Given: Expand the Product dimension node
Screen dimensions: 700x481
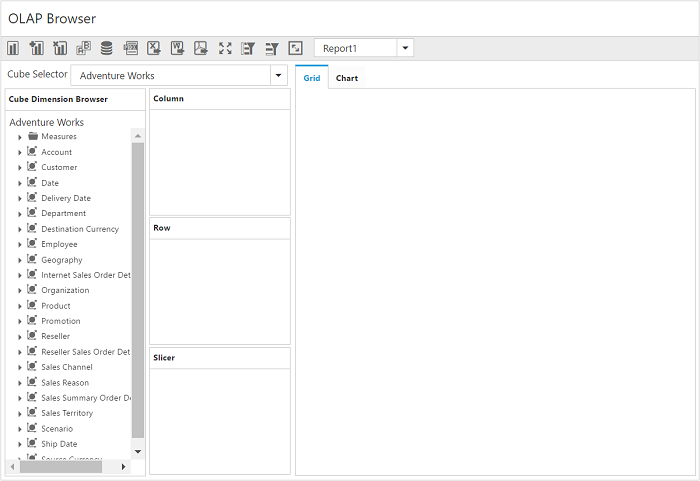Looking at the screenshot, I should (20, 306).
